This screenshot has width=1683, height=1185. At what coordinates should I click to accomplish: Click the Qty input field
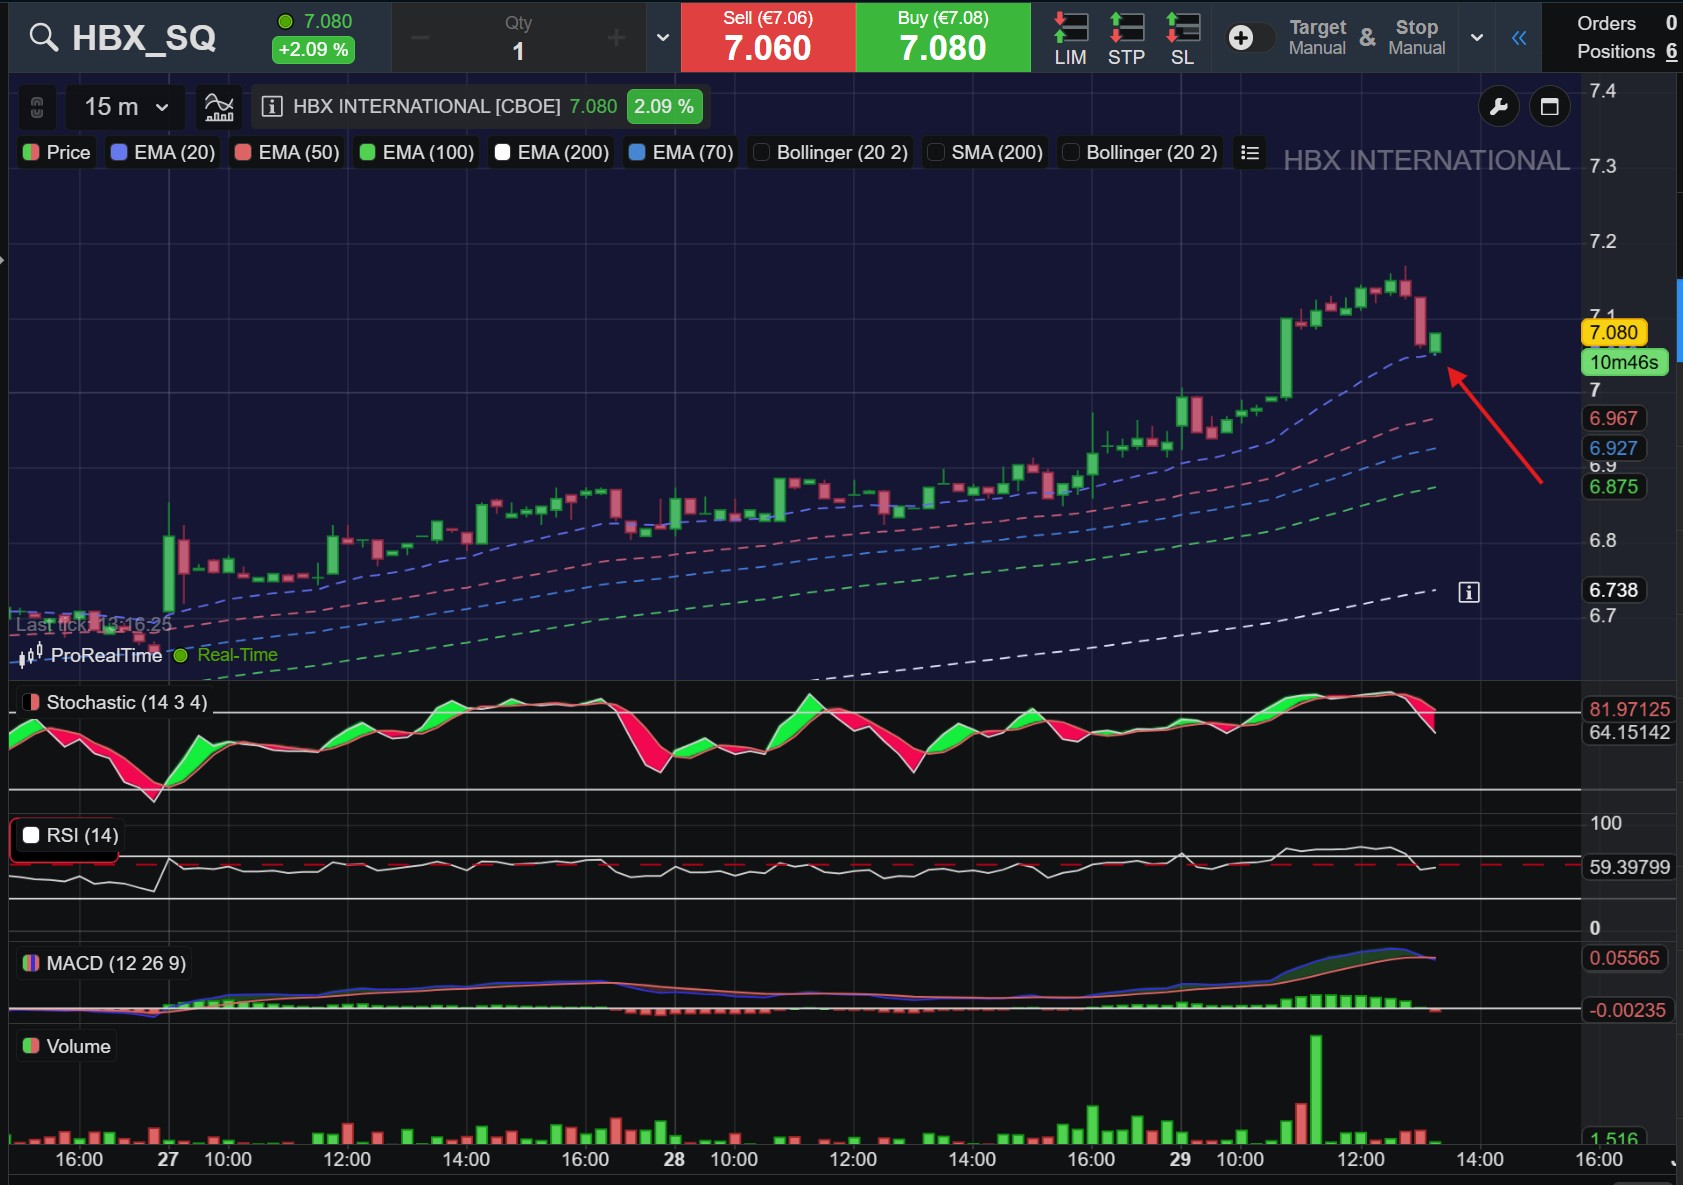coord(518,38)
